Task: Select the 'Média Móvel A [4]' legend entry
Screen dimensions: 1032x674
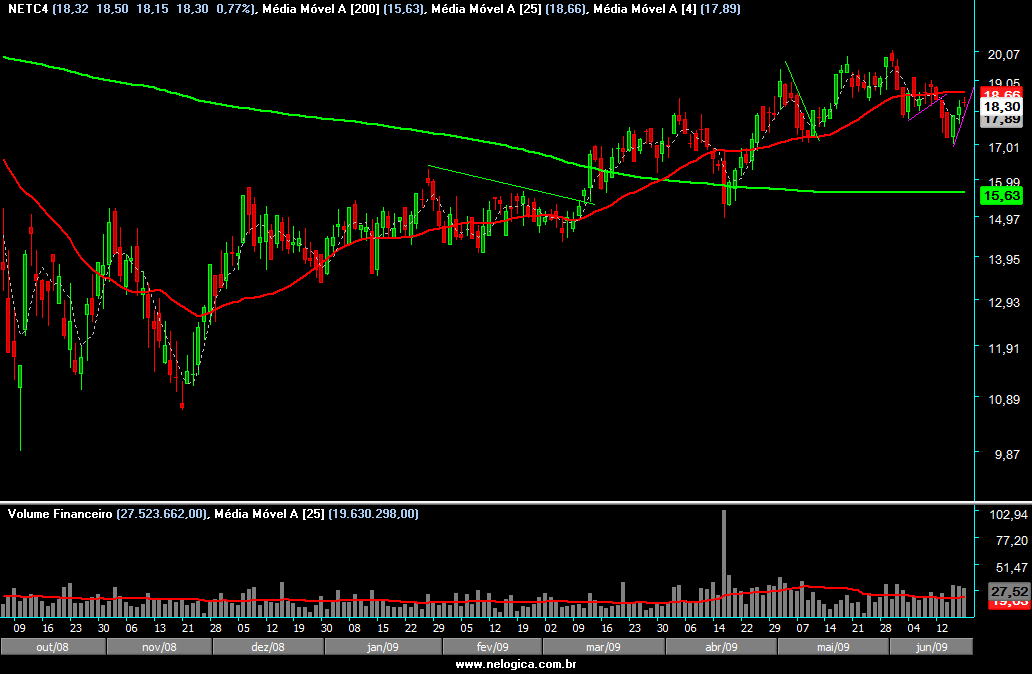Action: click(x=644, y=9)
